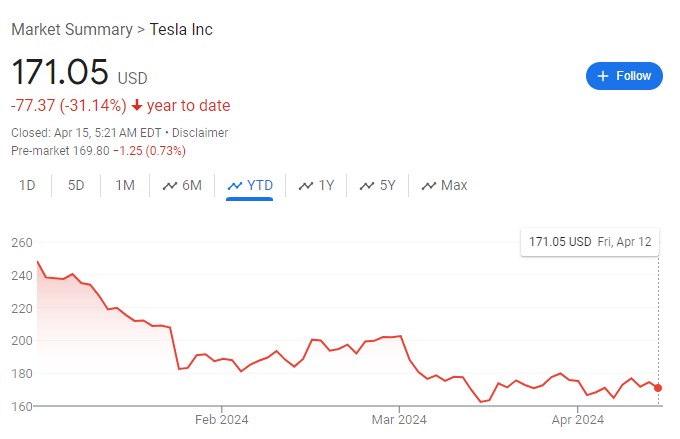
Task: Select the 1D time range tab
Action: pos(28,185)
